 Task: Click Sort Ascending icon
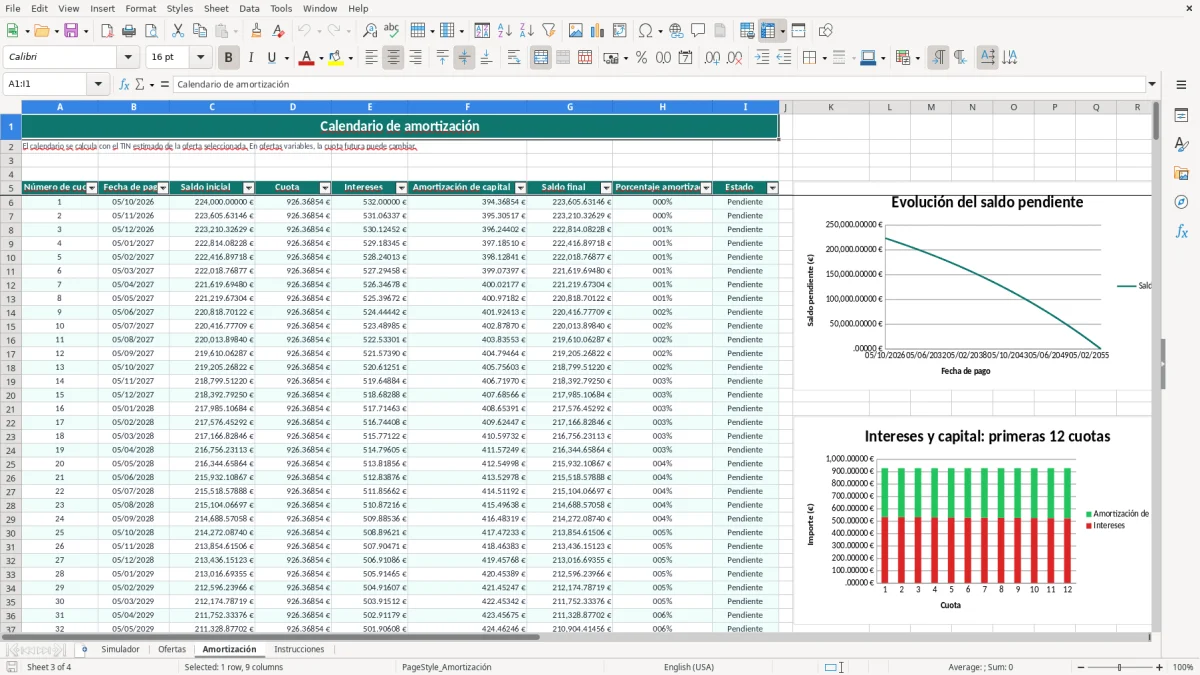pyautogui.click(x=505, y=31)
